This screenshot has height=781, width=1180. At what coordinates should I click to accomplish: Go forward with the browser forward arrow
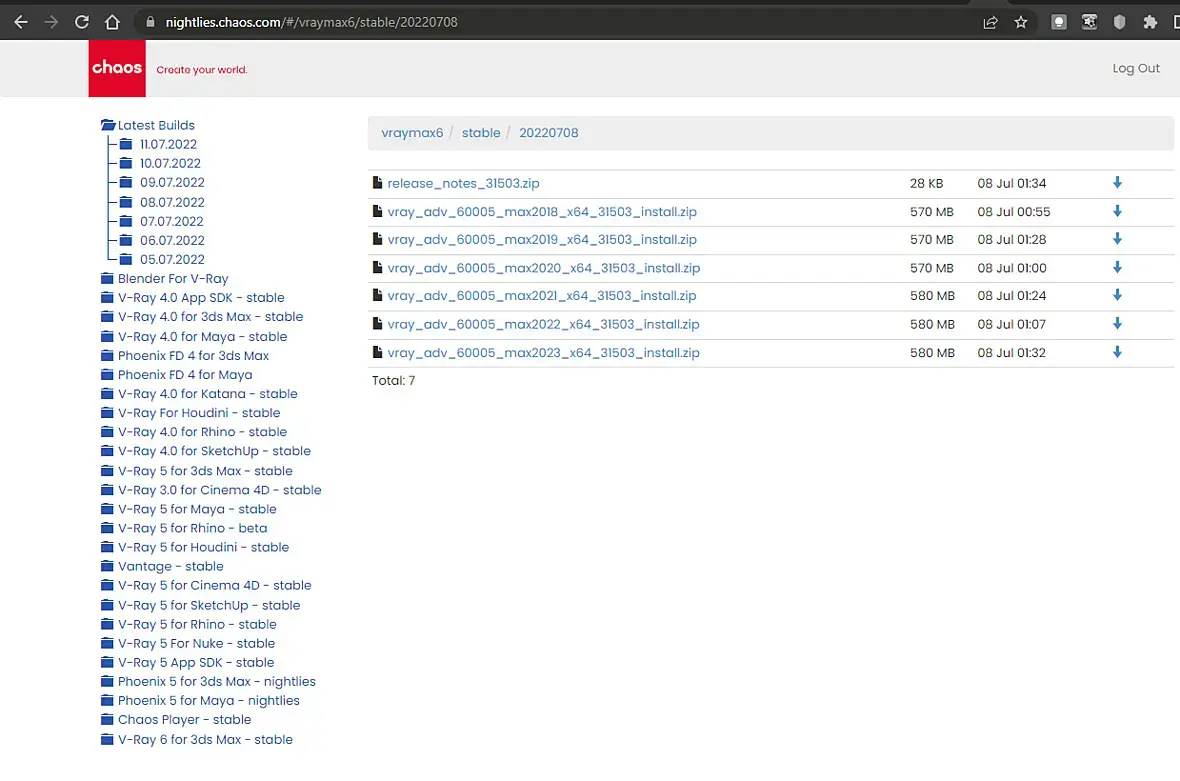point(51,22)
